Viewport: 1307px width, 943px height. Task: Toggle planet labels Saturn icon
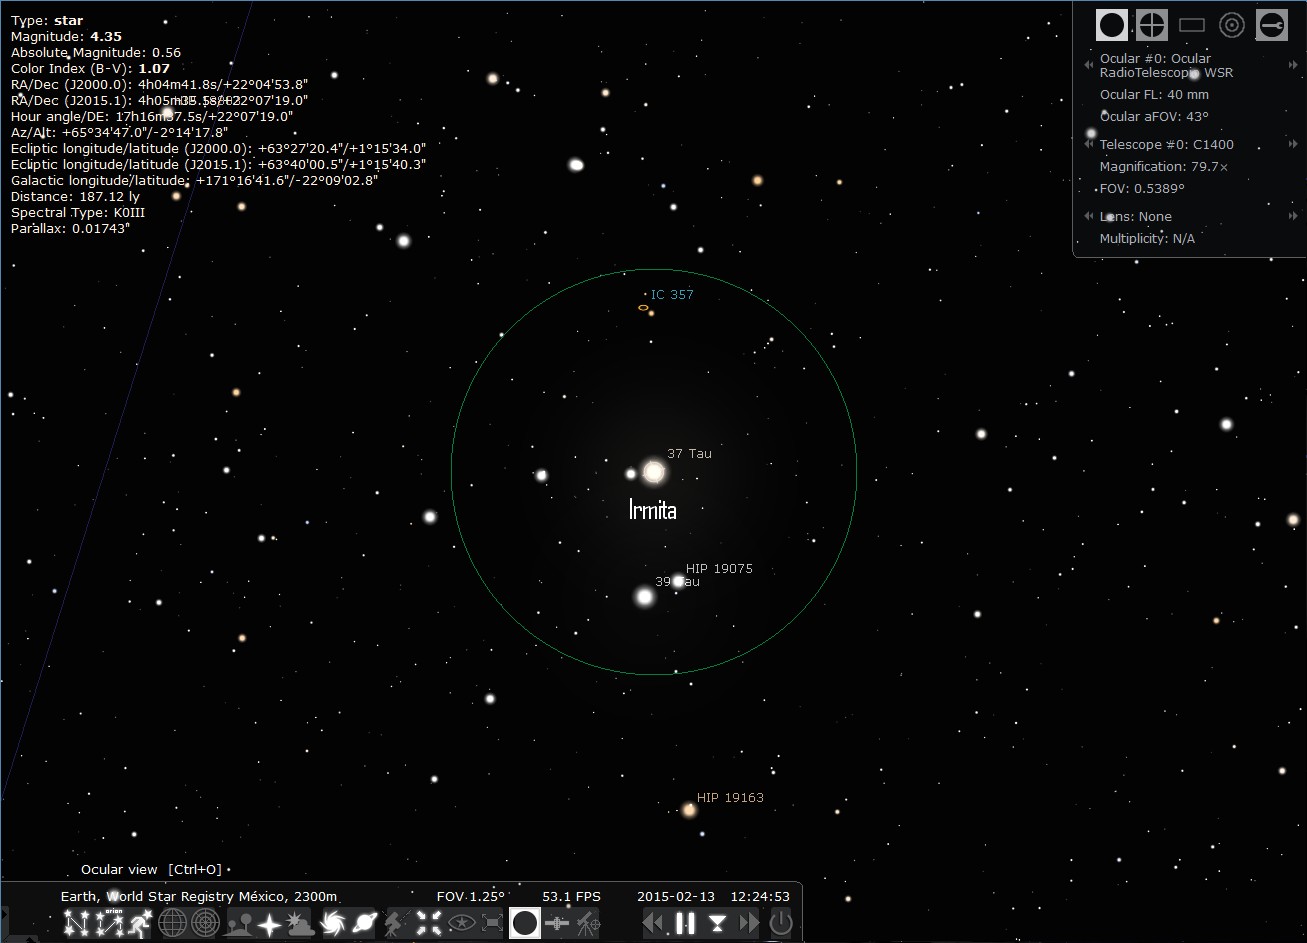tap(365, 923)
